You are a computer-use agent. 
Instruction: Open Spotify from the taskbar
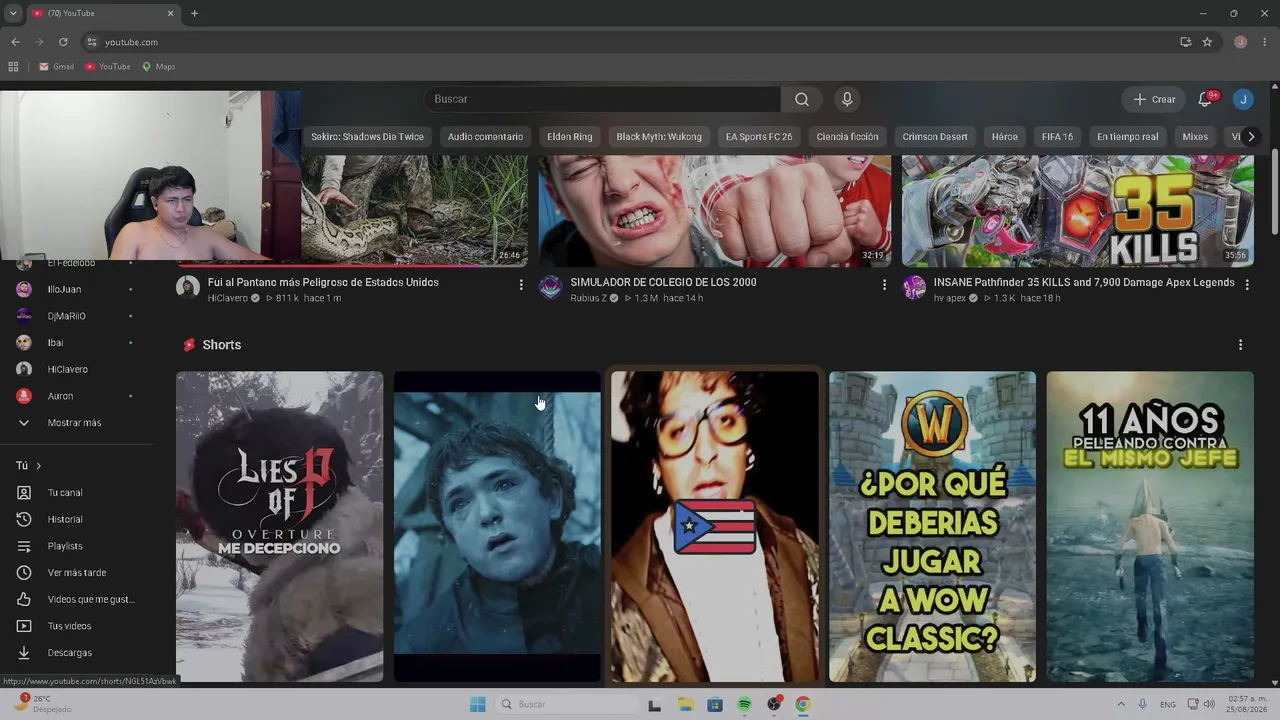(744, 705)
